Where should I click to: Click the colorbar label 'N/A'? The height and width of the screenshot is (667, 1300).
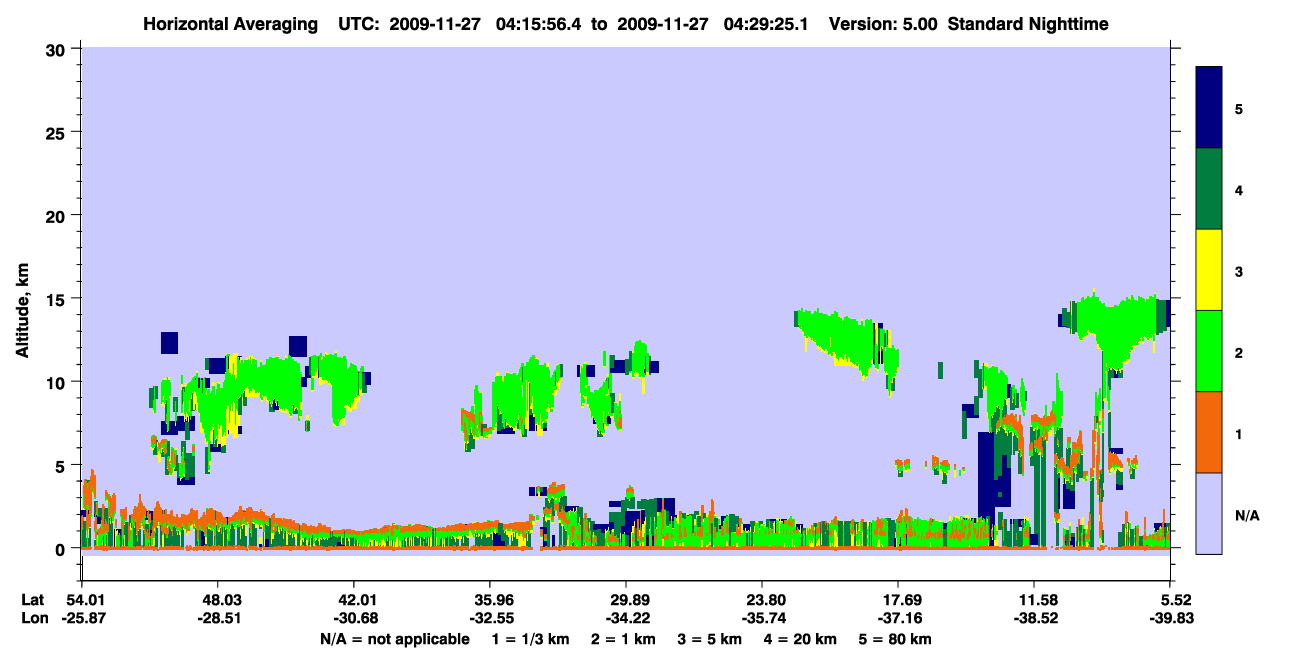click(x=1247, y=516)
